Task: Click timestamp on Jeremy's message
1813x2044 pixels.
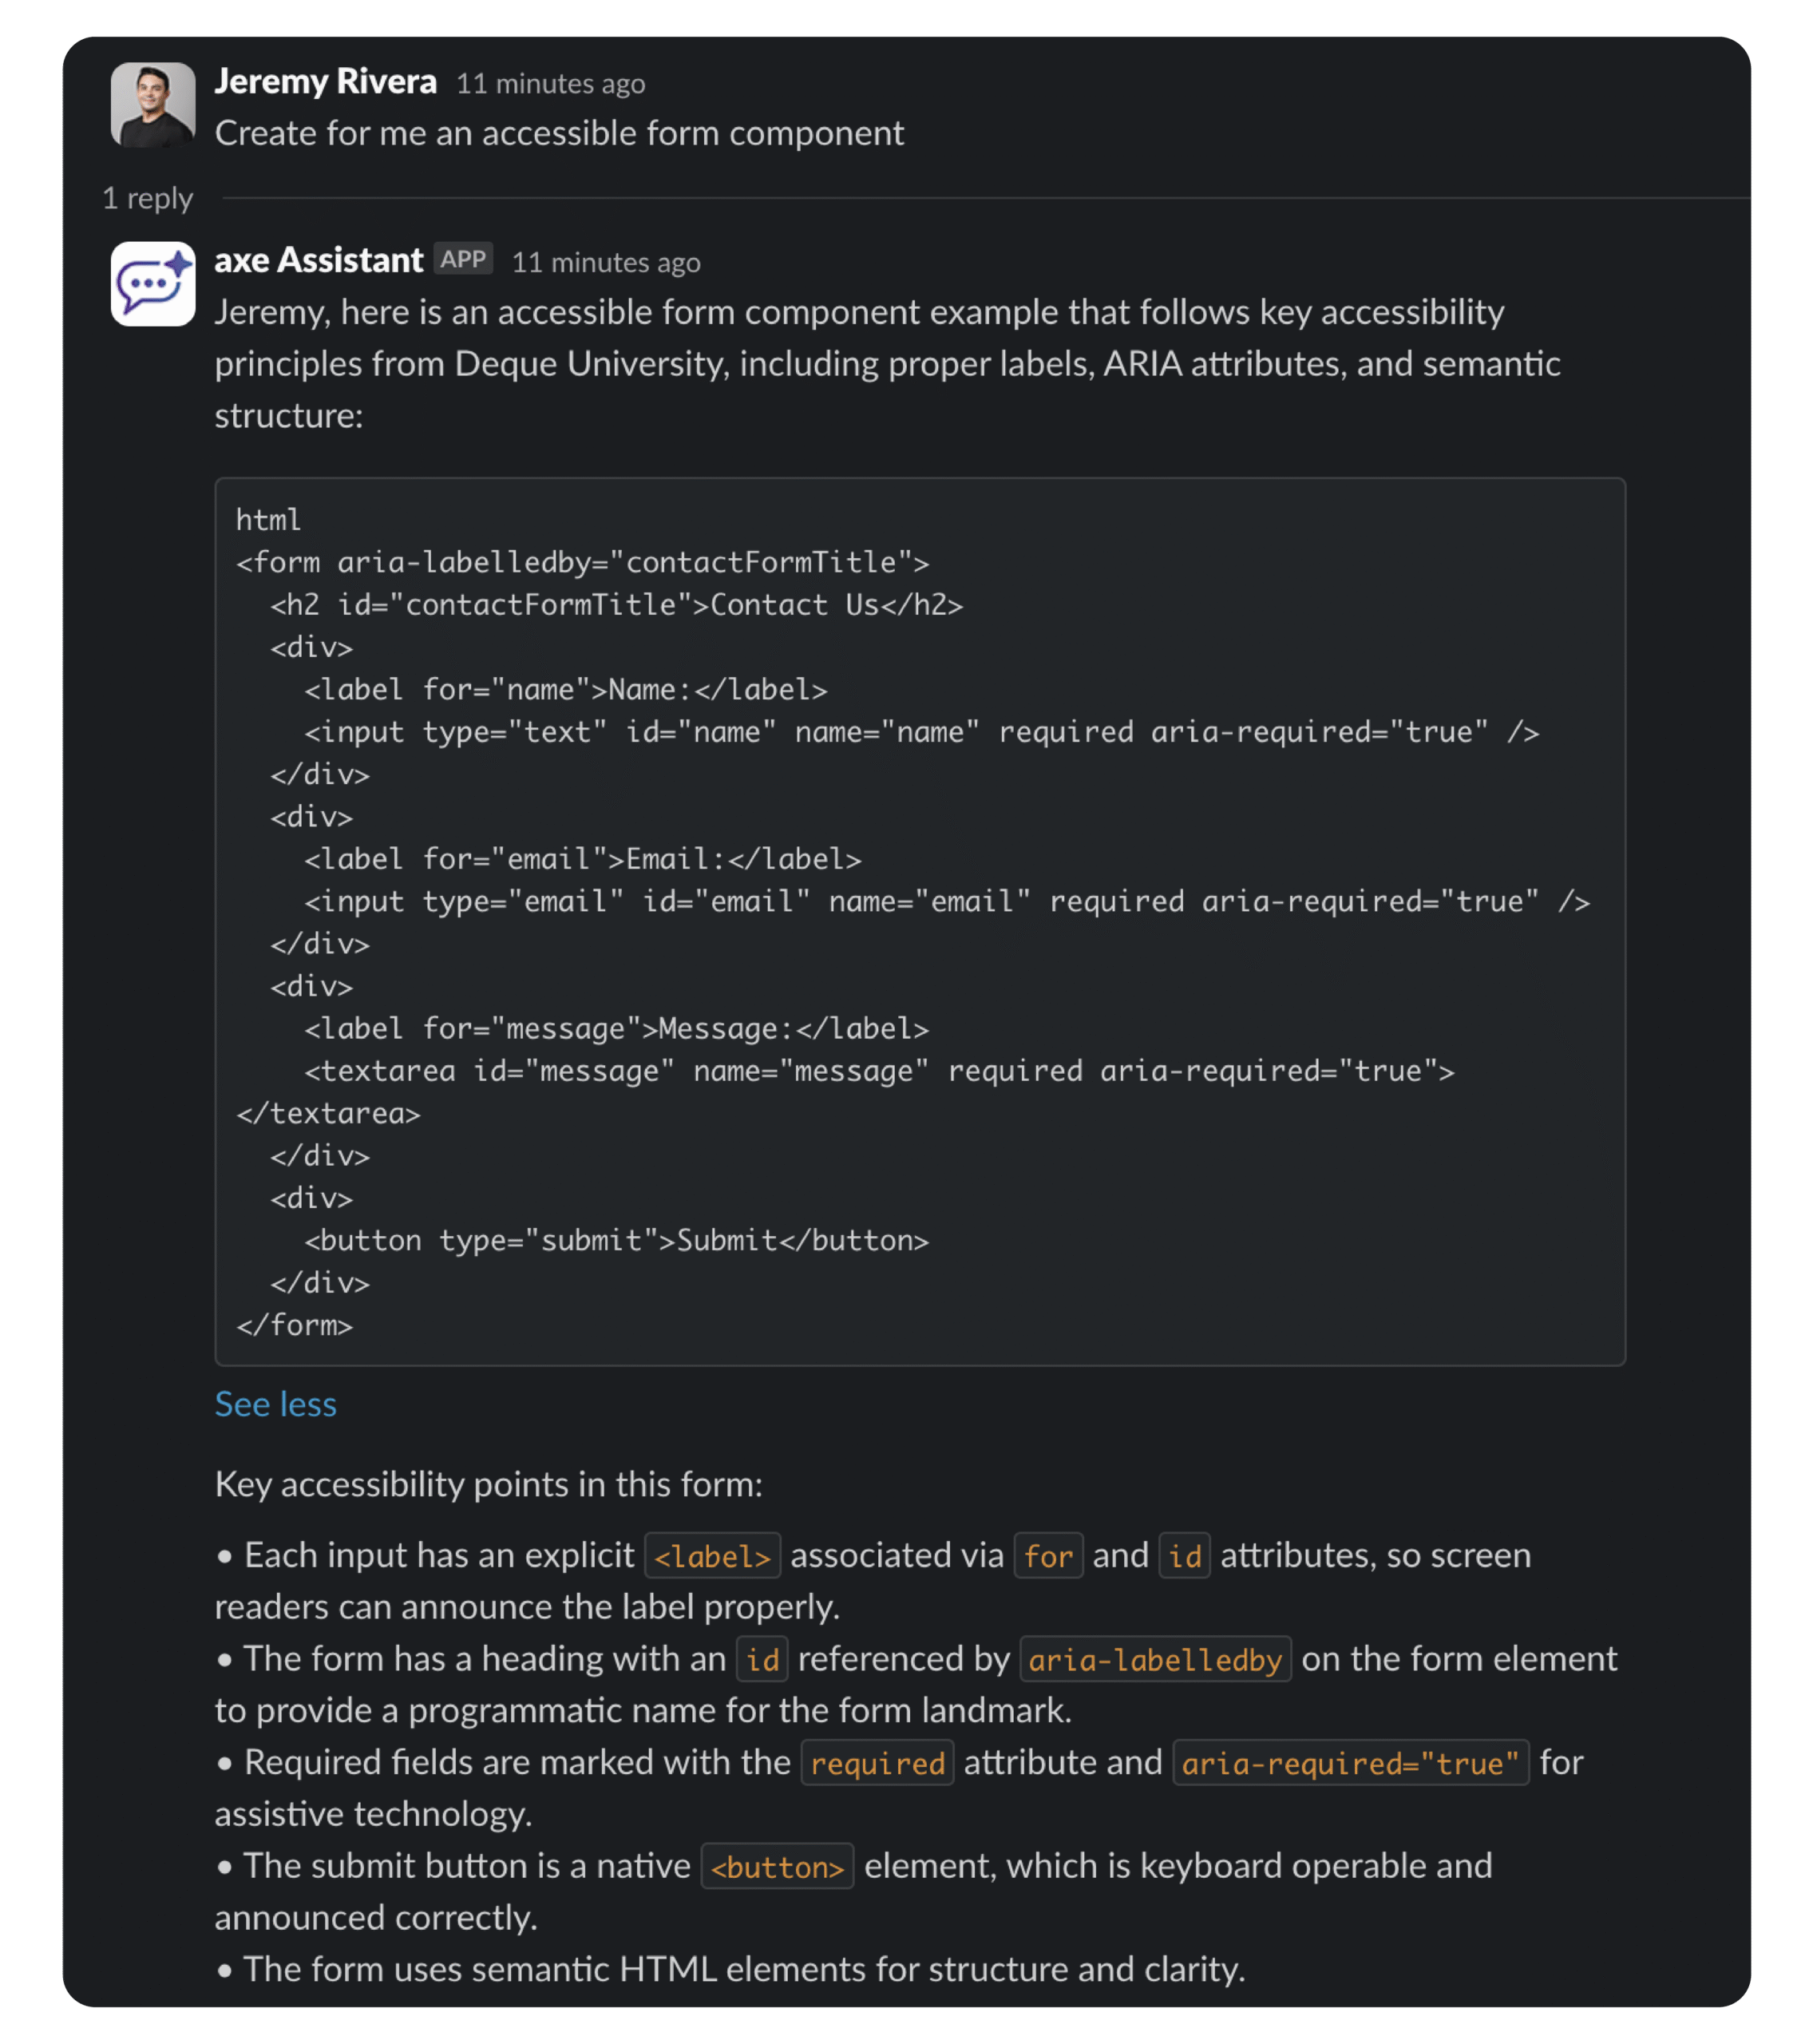Action: [x=551, y=84]
